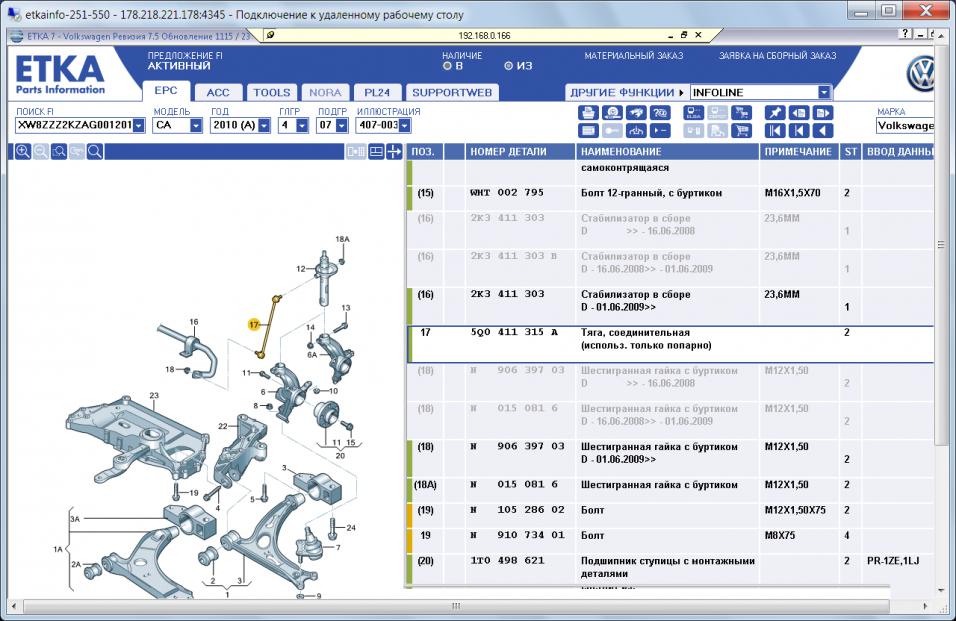Jump to first record with the double-bar arrow
The image size is (956, 621).
click(775, 130)
